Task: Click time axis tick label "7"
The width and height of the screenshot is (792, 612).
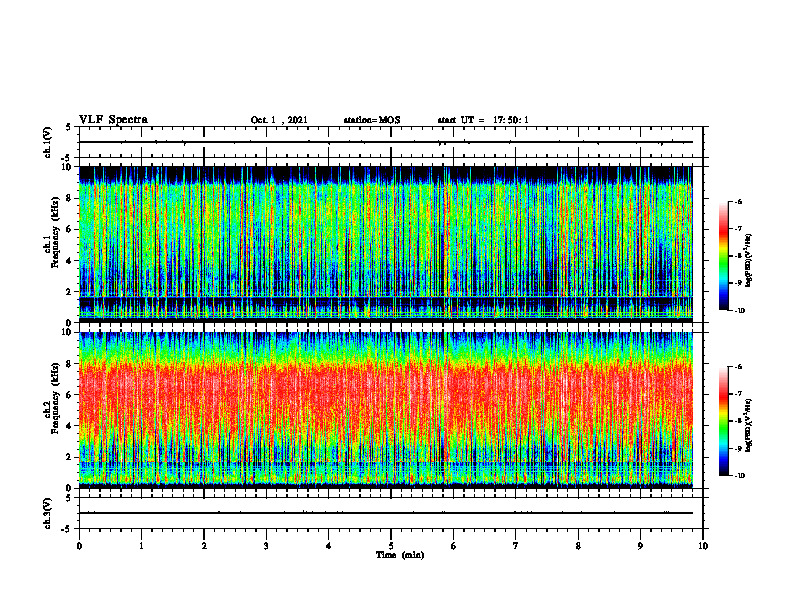Action: 516,546
